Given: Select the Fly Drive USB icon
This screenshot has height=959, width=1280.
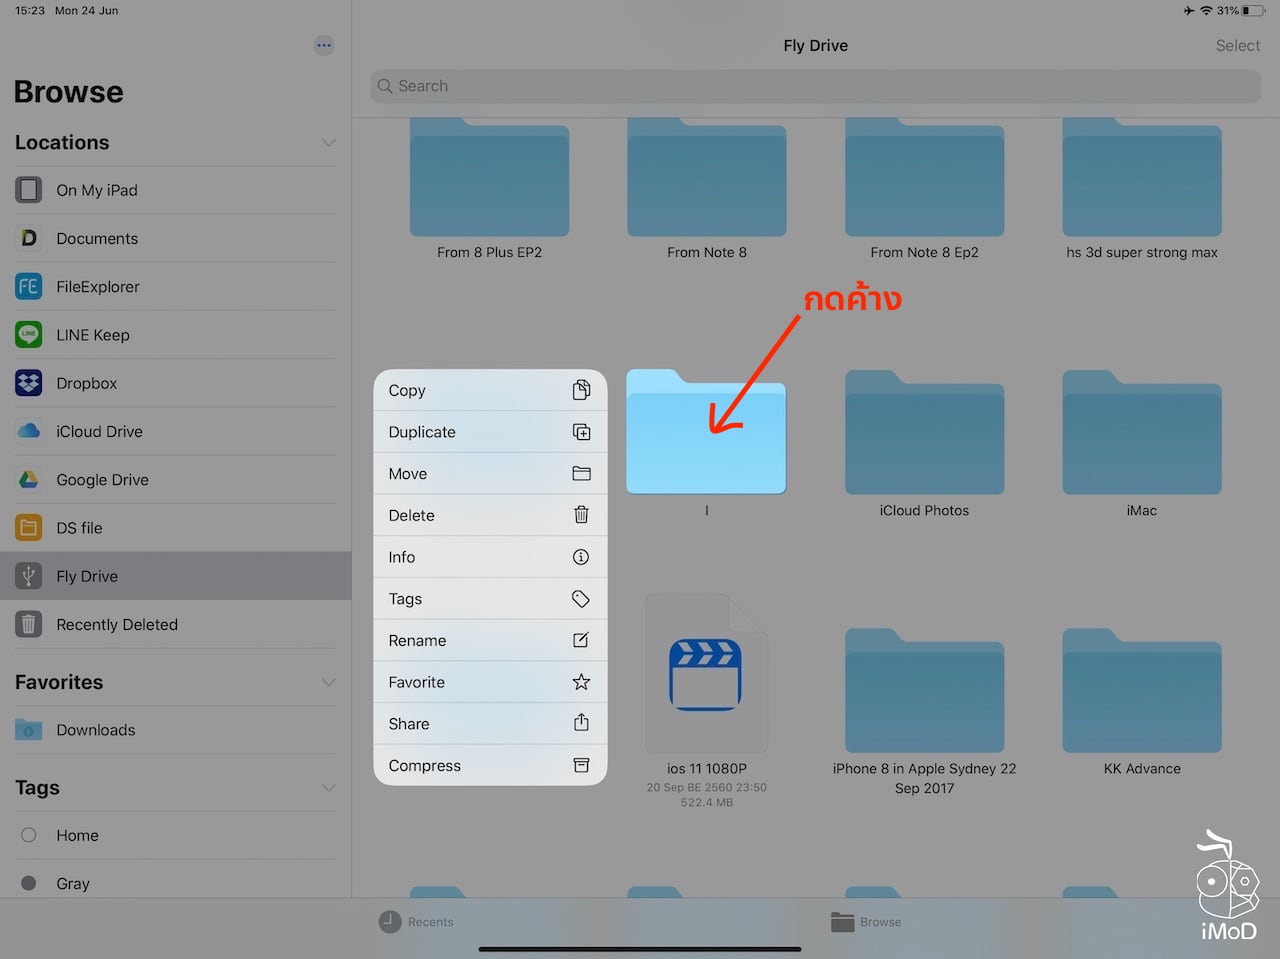Looking at the screenshot, I should pos(28,576).
